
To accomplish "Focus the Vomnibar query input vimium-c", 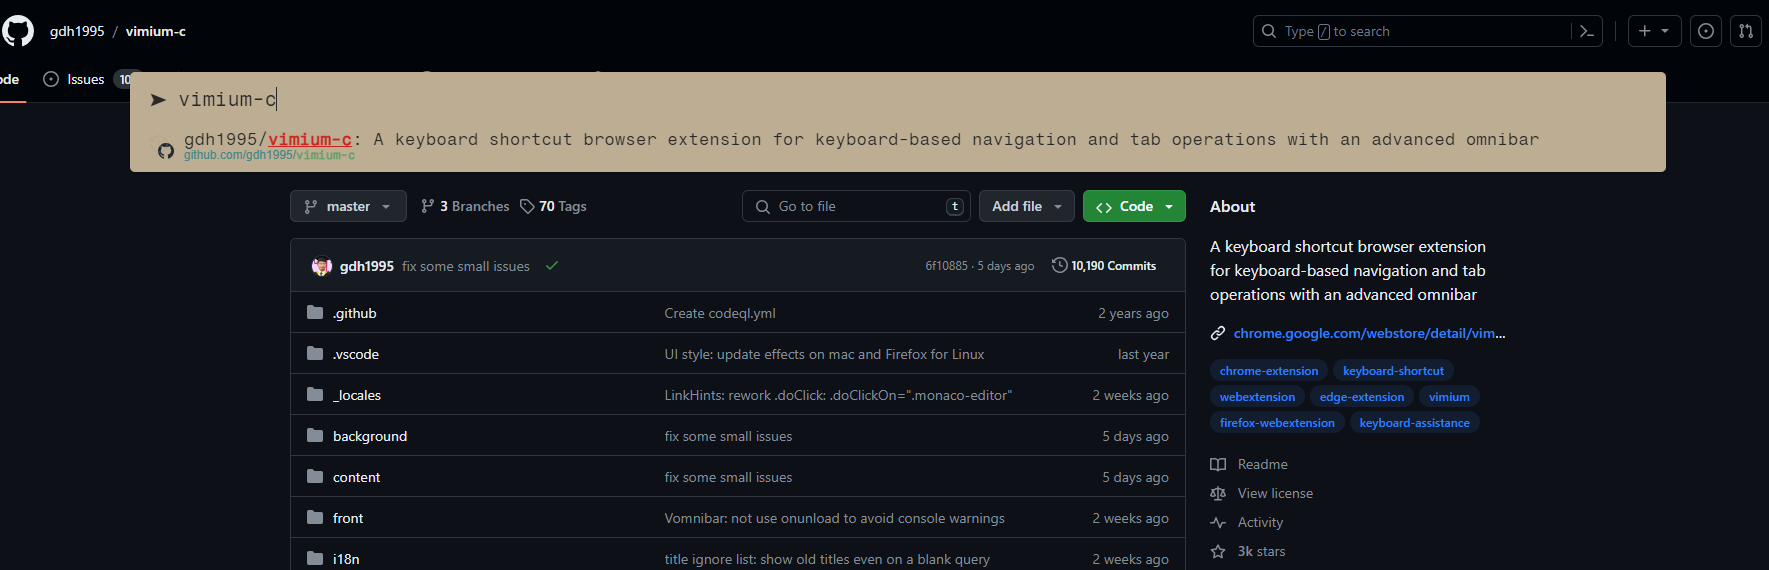I will [x=897, y=99].
